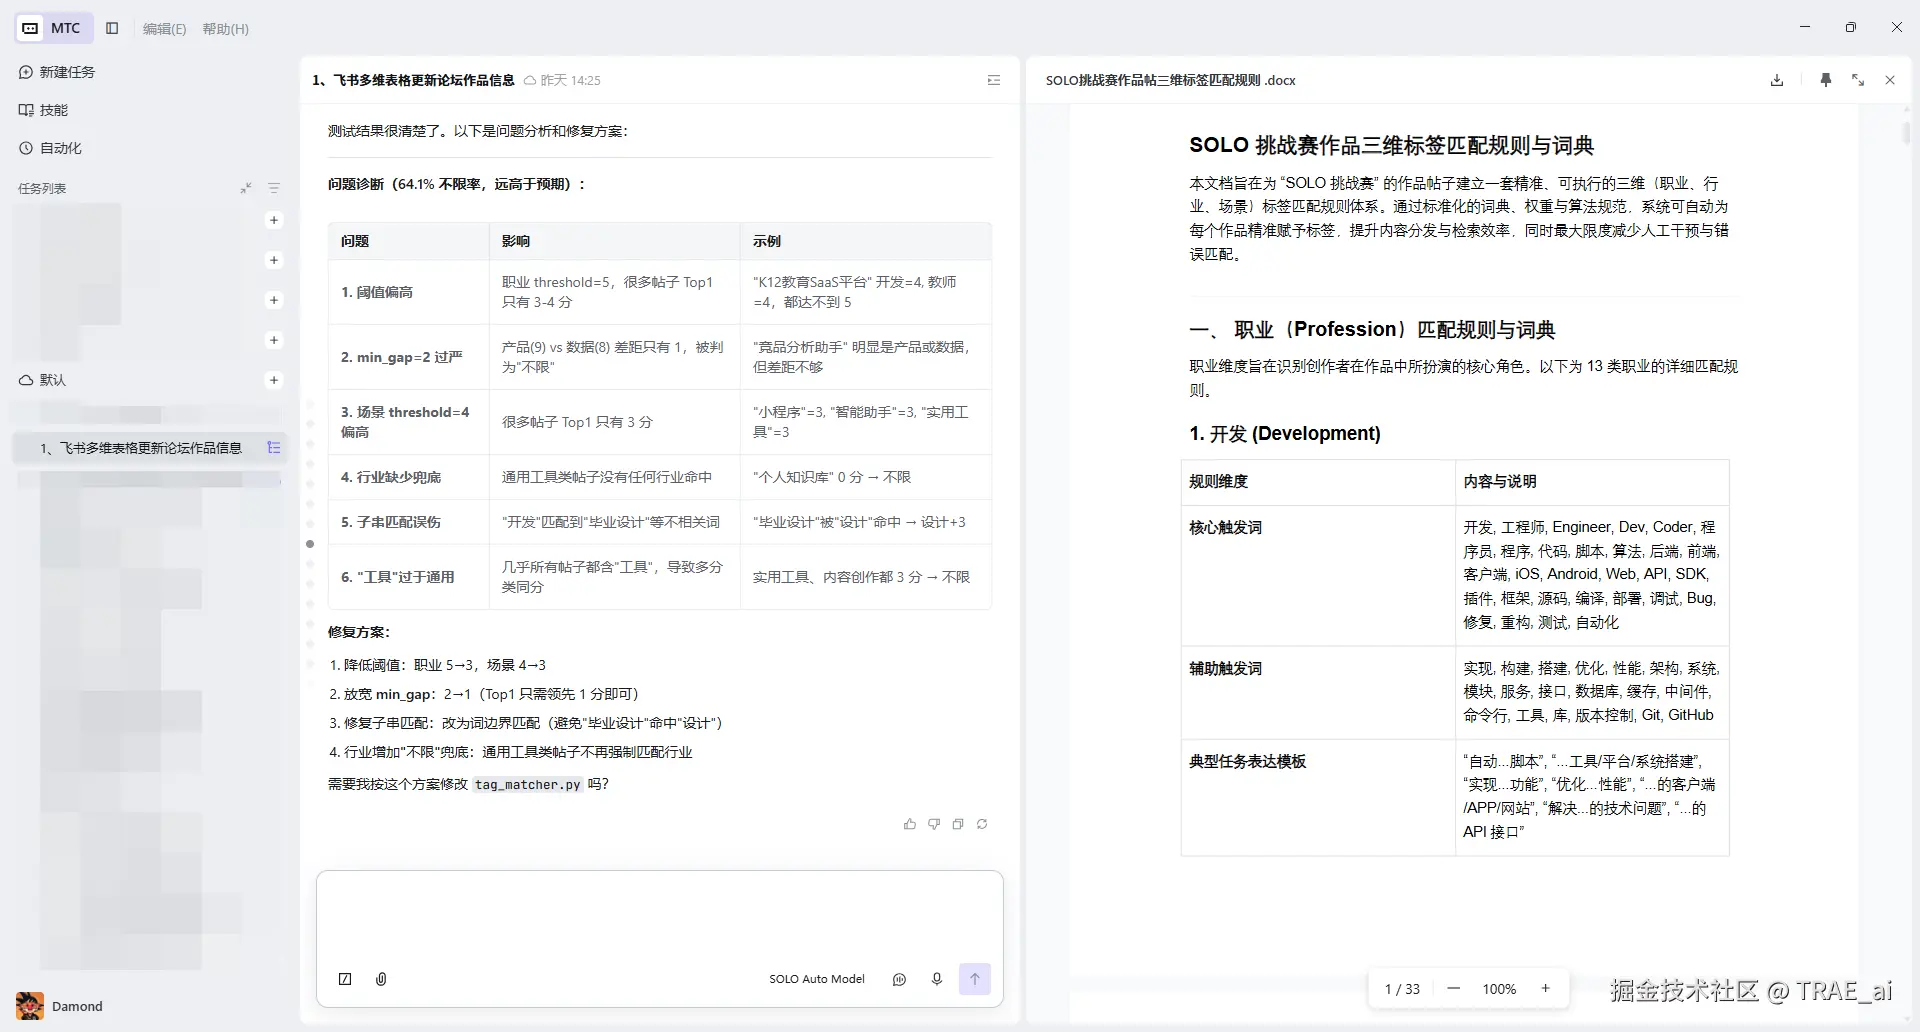The height and width of the screenshot is (1032, 1920).
Task: Send the message with the arrow button
Action: point(975,979)
